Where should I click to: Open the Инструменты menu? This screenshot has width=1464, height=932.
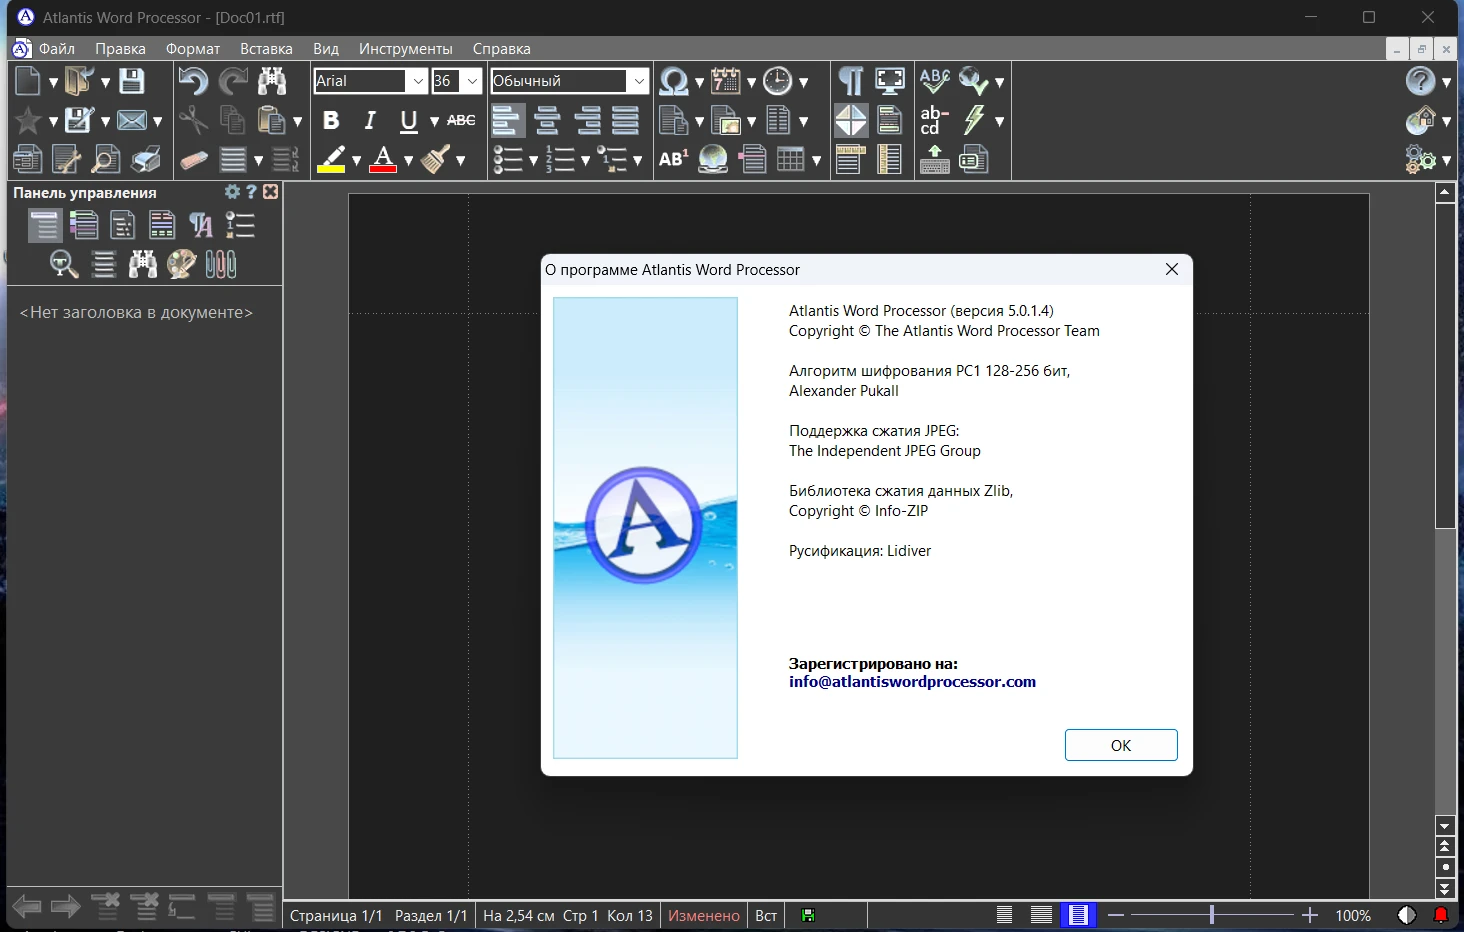tap(405, 49)
